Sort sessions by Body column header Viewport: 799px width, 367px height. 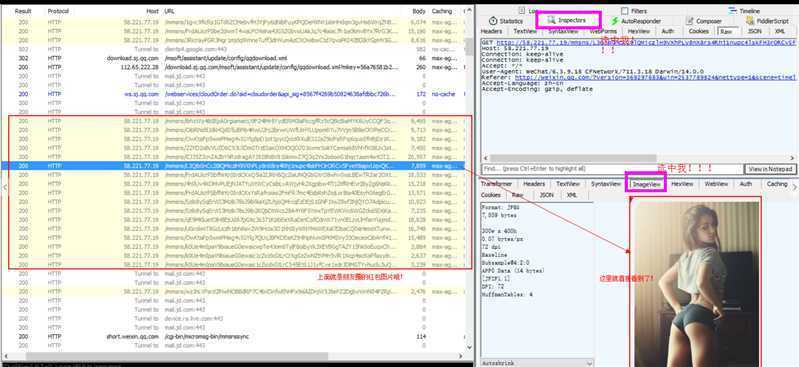click(419, 11)
